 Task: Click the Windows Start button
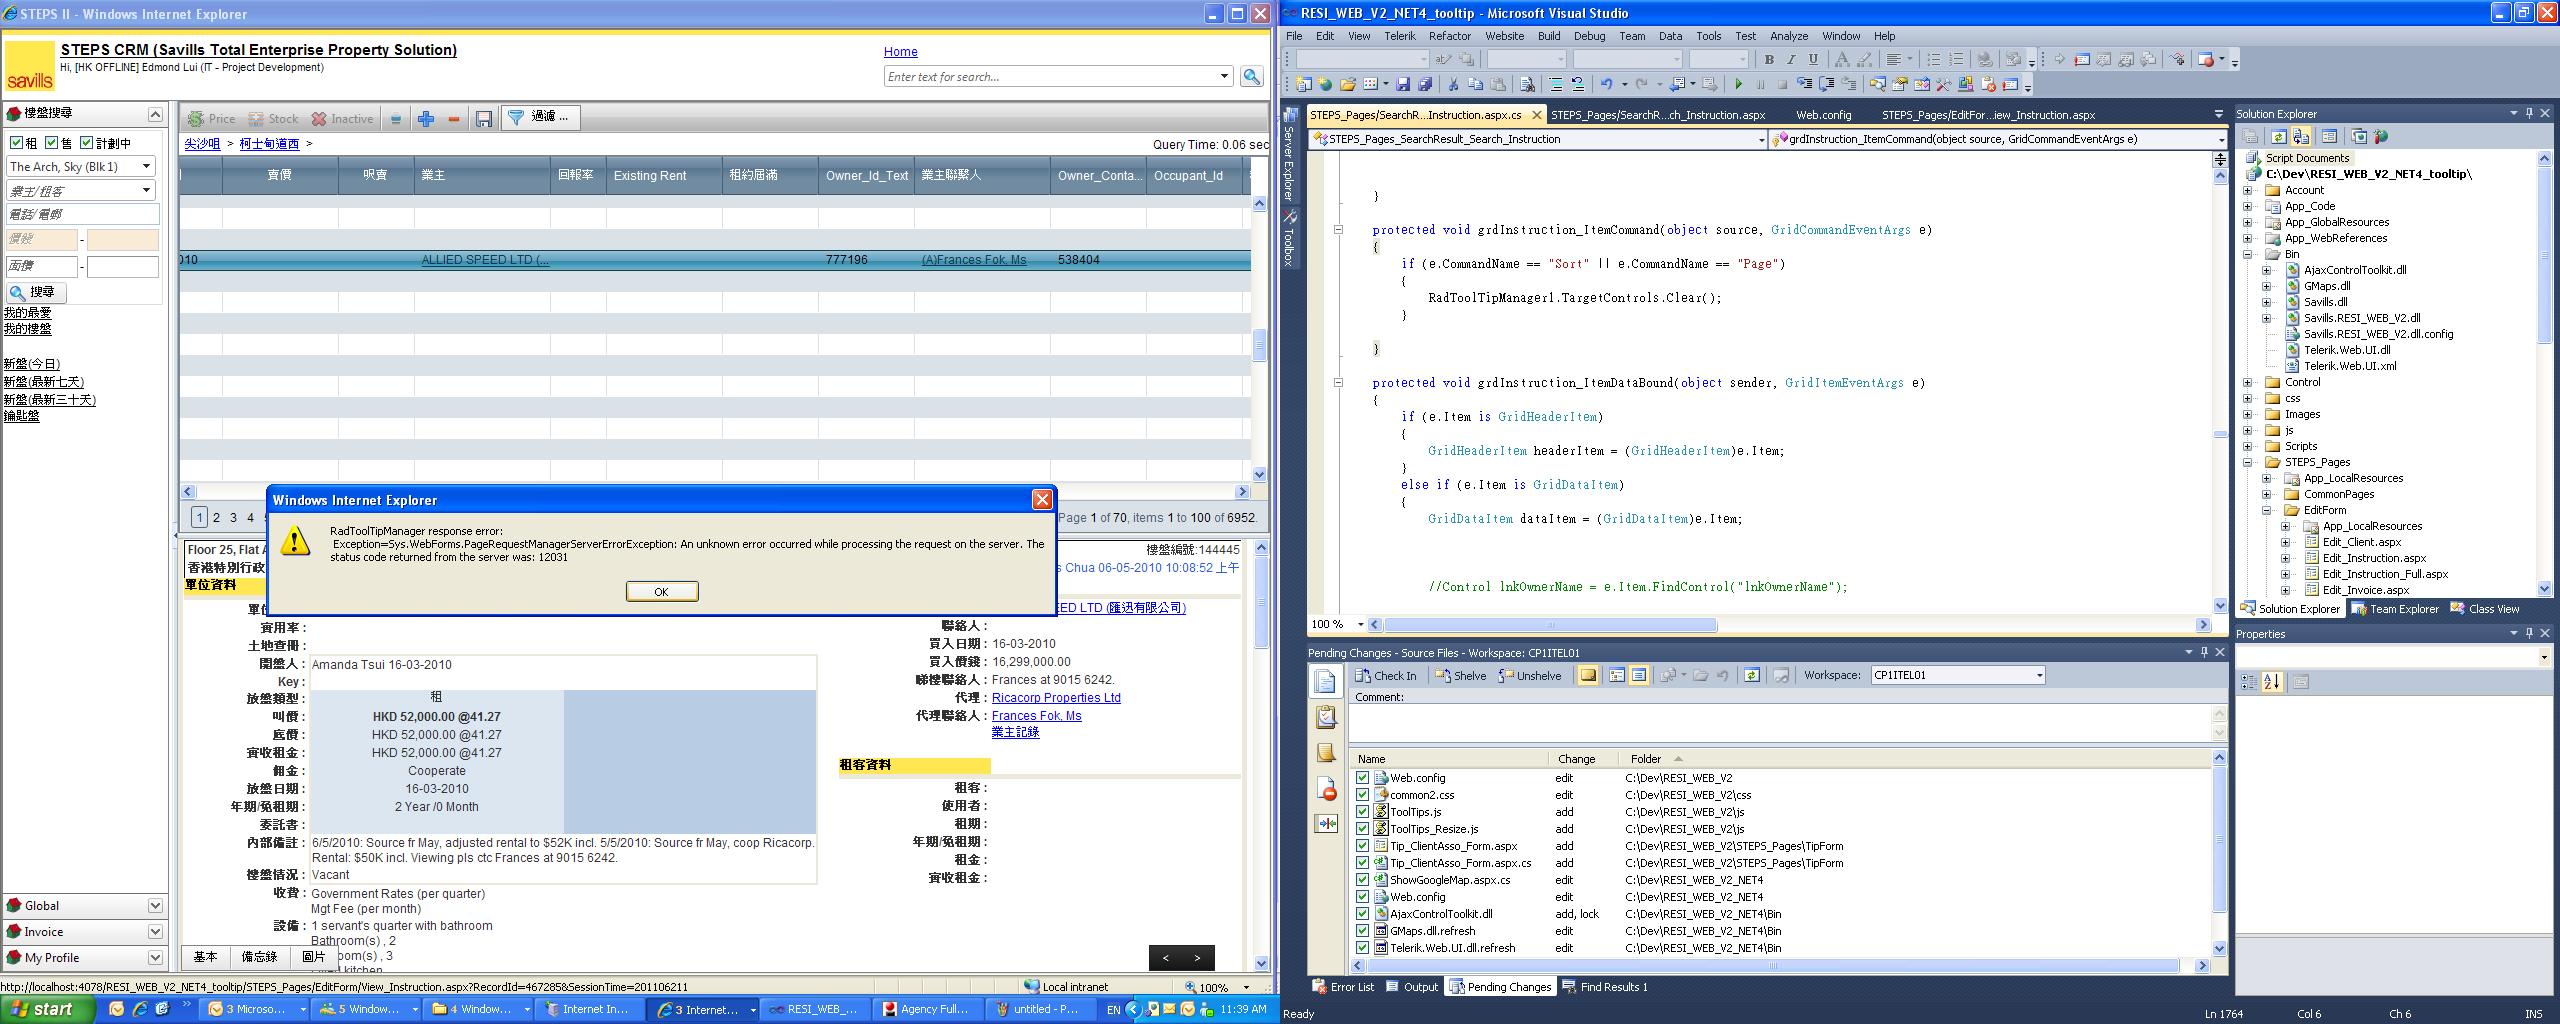[x=47, y=1010]
